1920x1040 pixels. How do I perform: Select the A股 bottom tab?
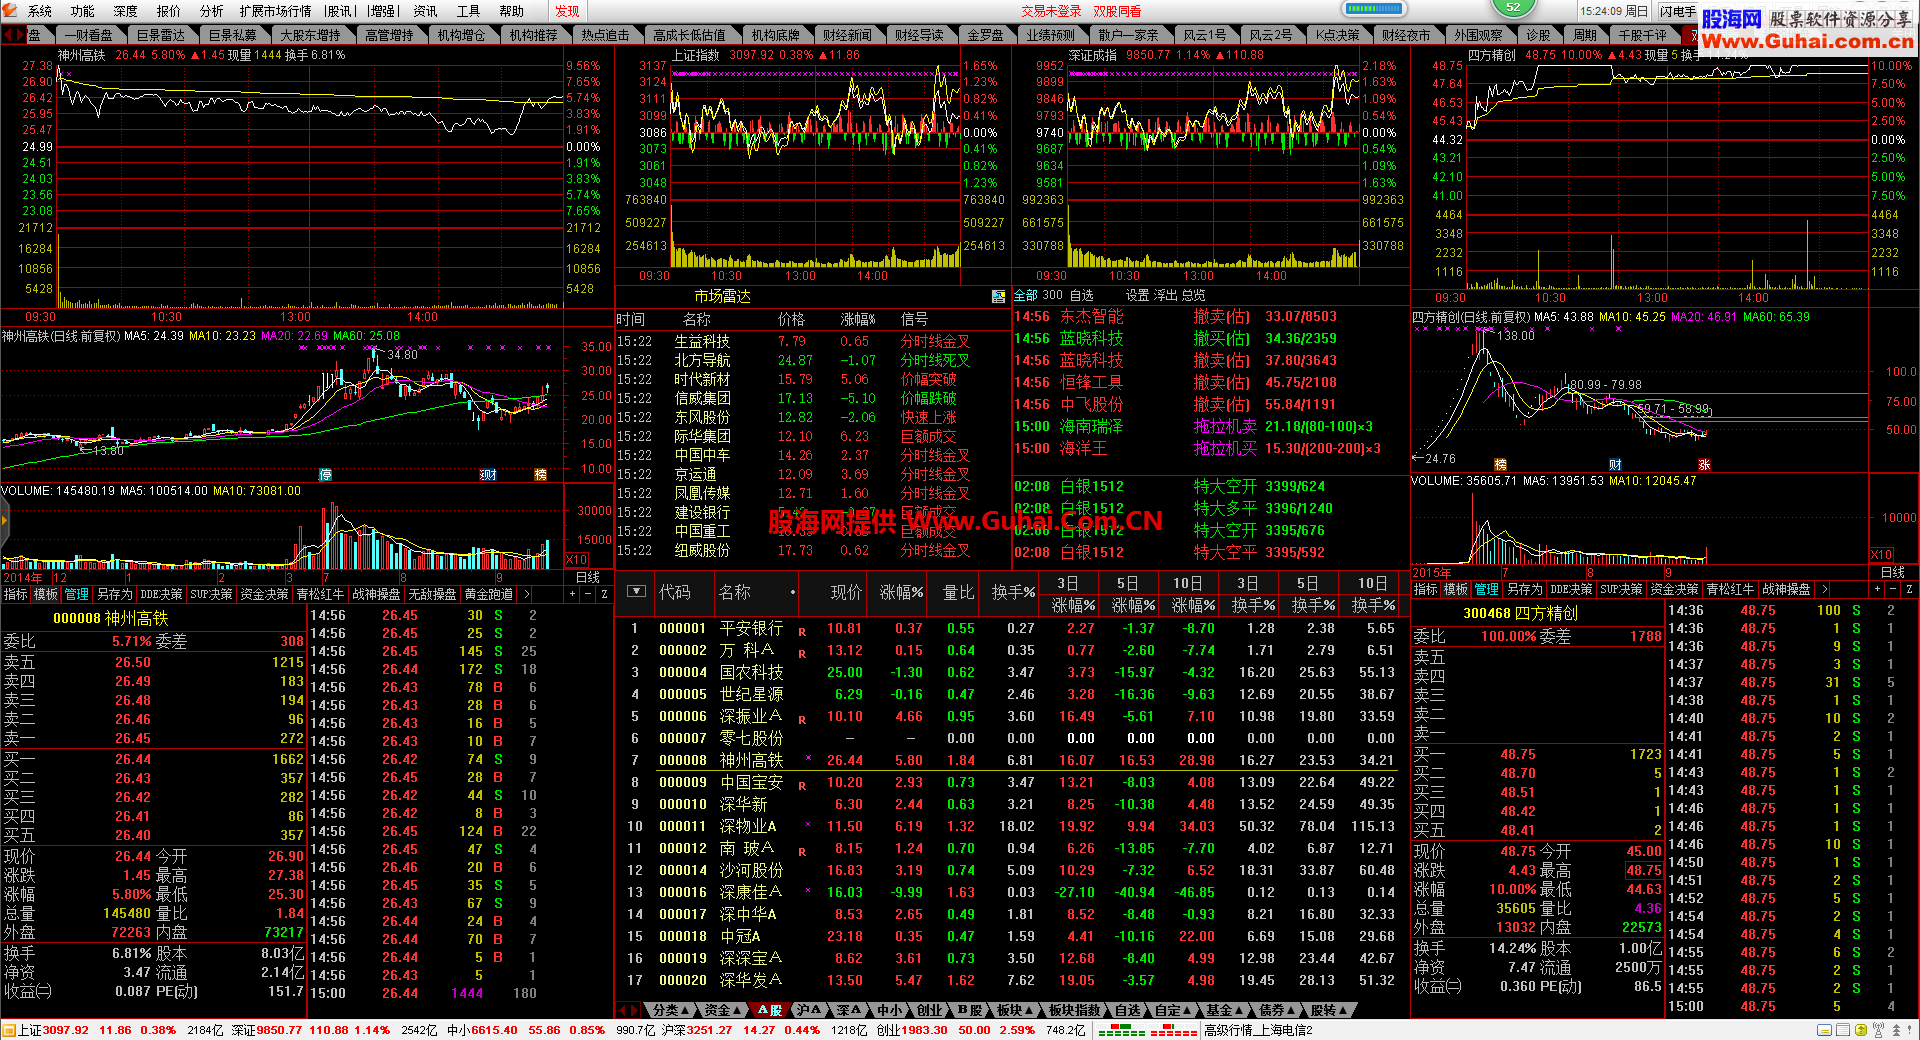(769, 1011)
